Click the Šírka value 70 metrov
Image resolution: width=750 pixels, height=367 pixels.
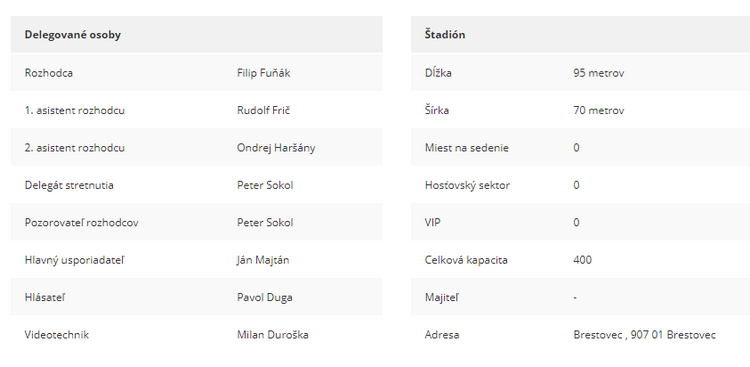[x=598, y=111]
